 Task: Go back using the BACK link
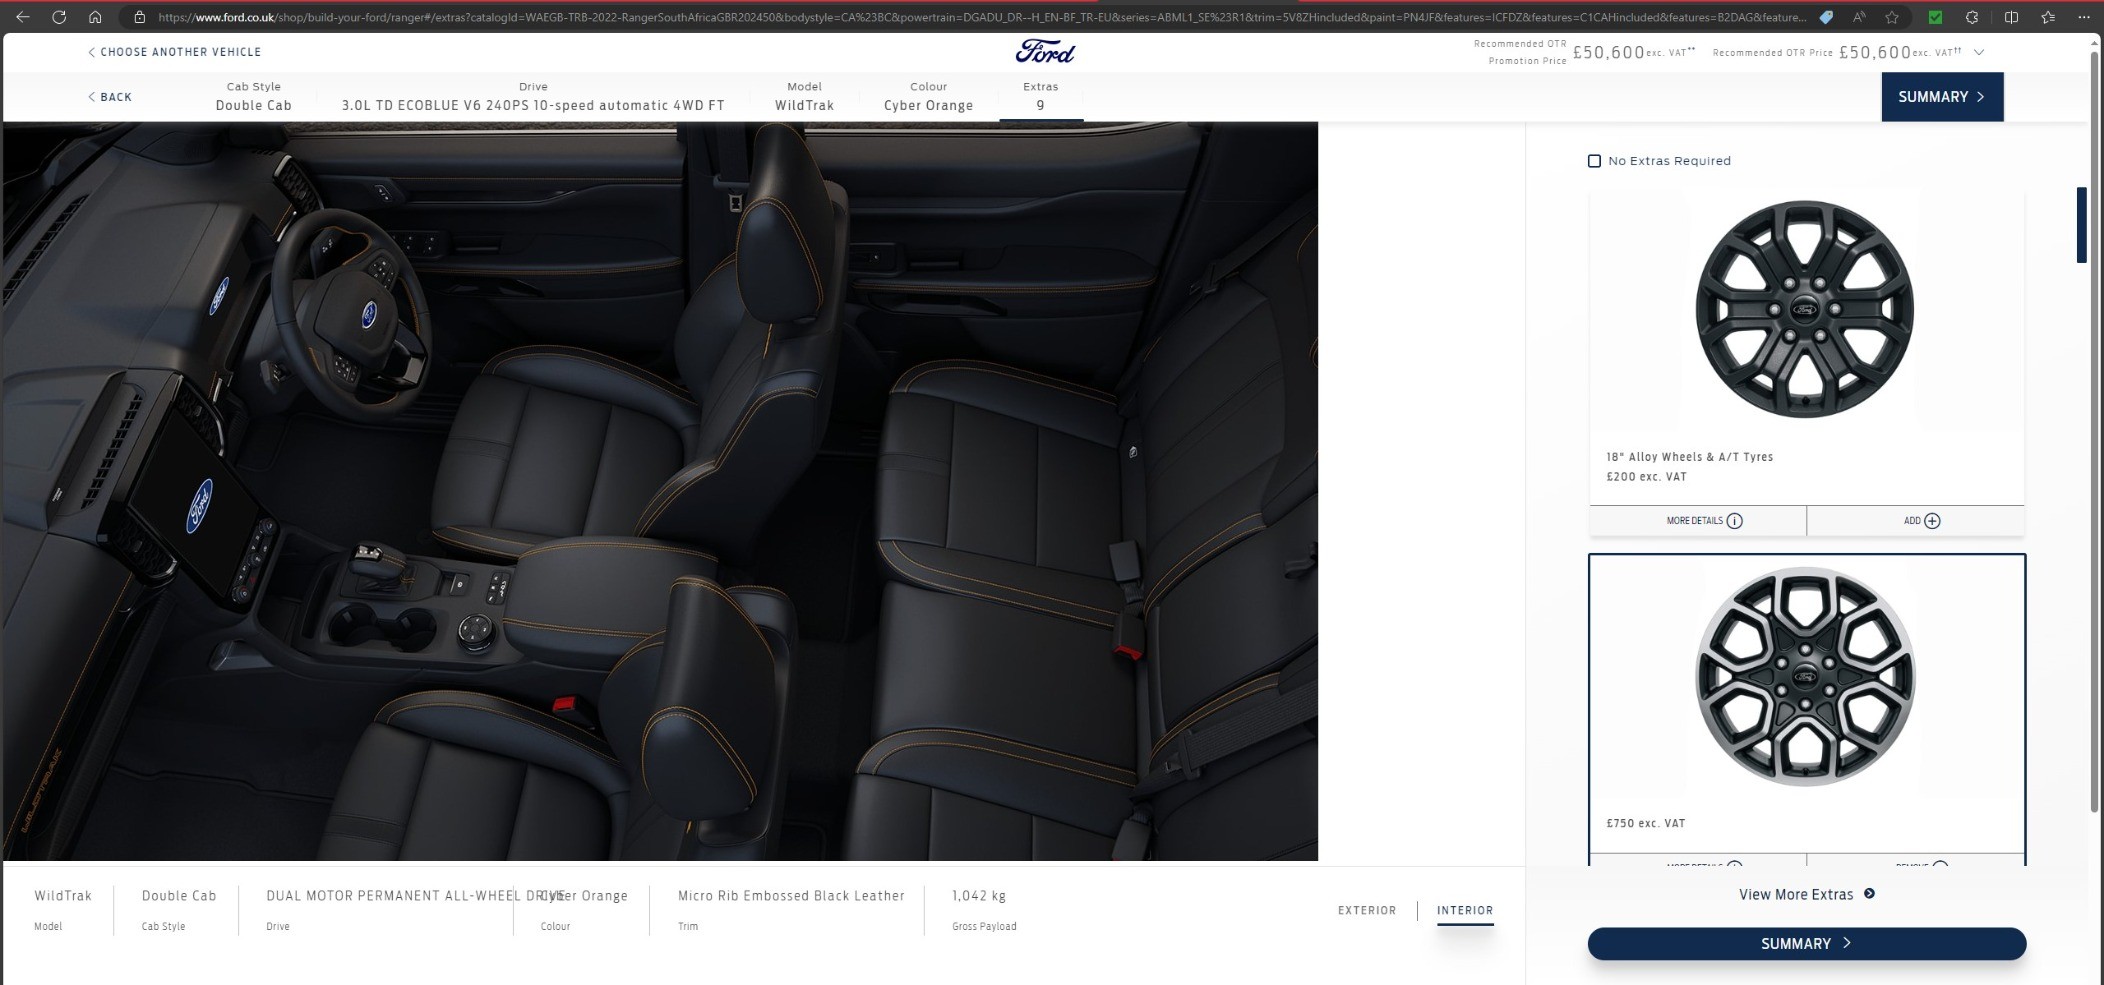point(110,97)
